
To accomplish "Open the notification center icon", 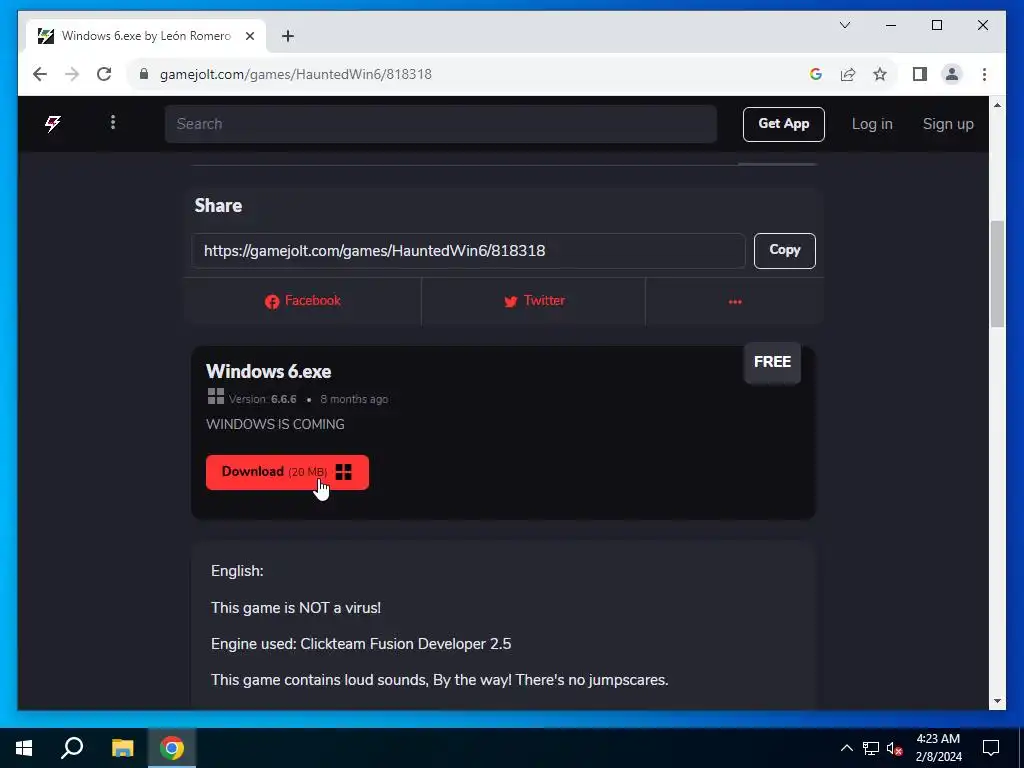I will [x=991, y=748].
